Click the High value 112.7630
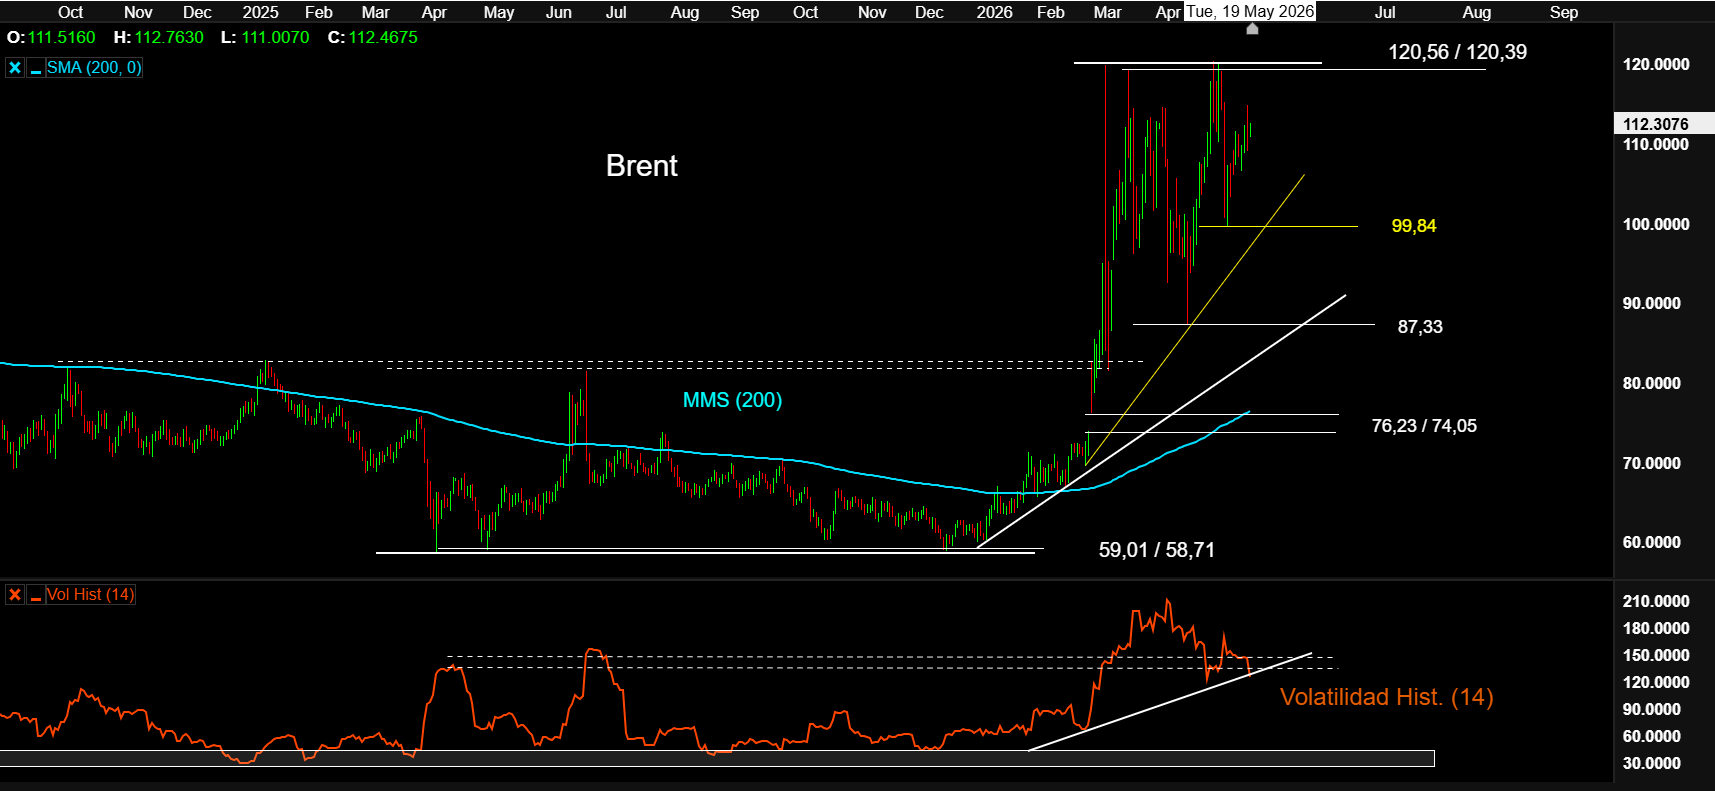Viewport: 1715px width, 791px height. [169, 38]
